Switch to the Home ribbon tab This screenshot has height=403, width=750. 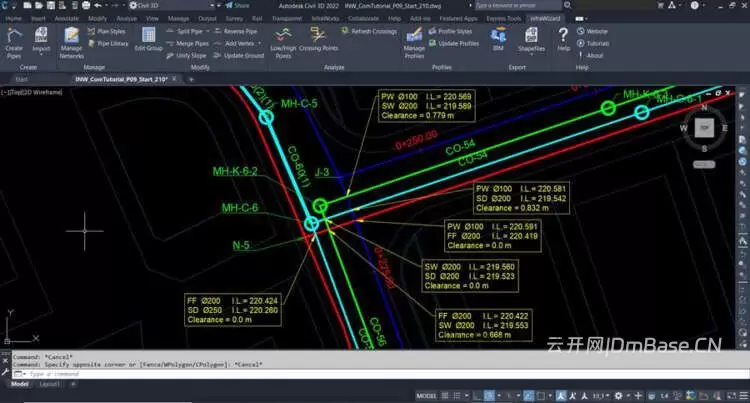13,19
